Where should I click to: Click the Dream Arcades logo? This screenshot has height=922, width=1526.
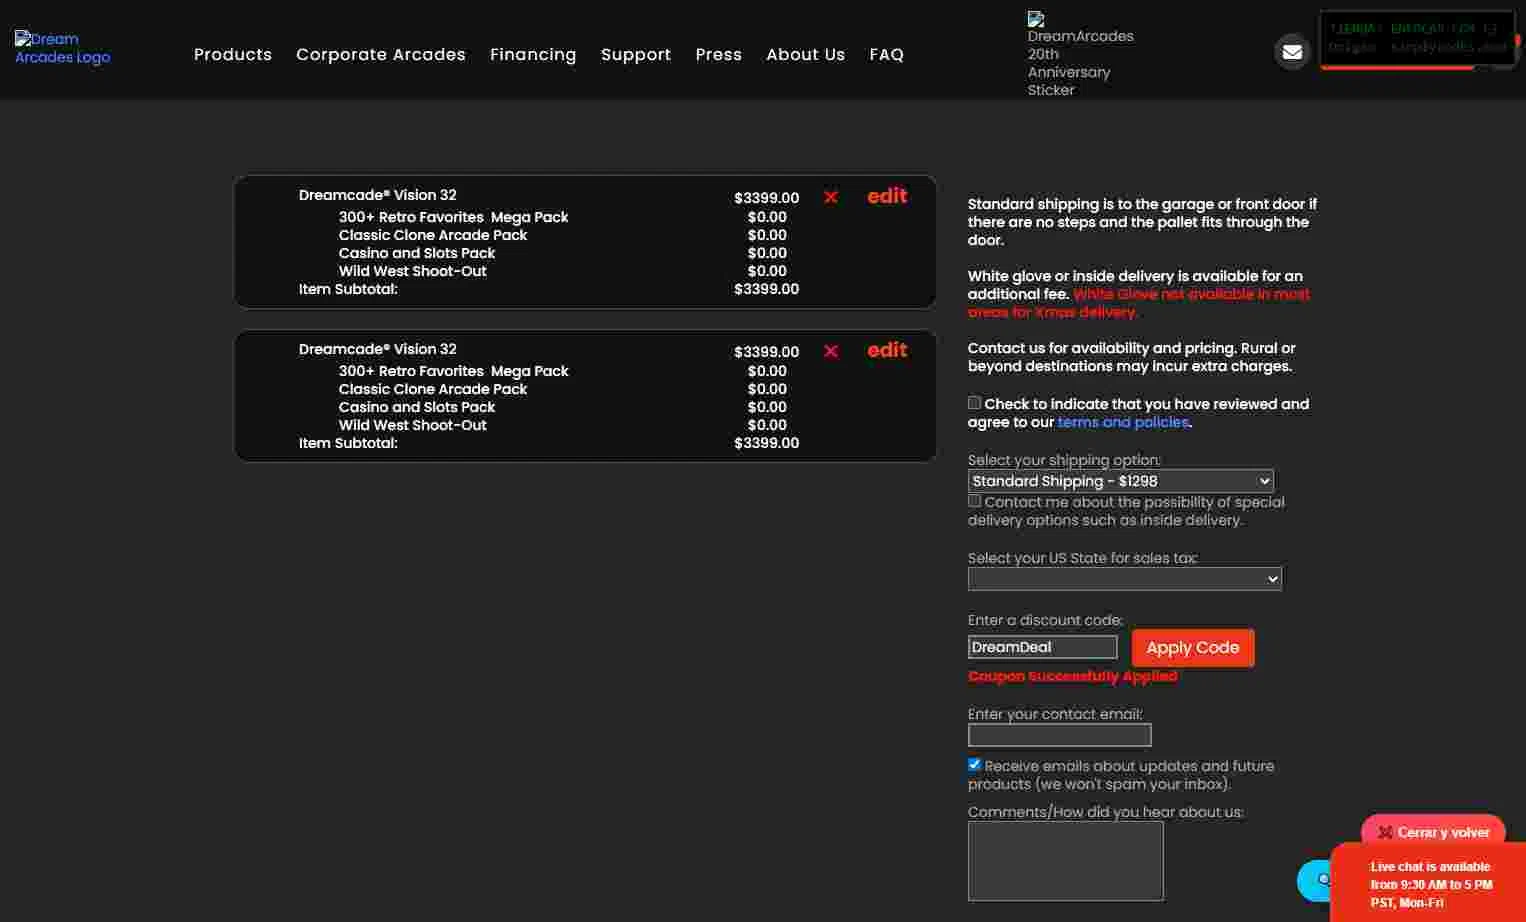point(62,47)
